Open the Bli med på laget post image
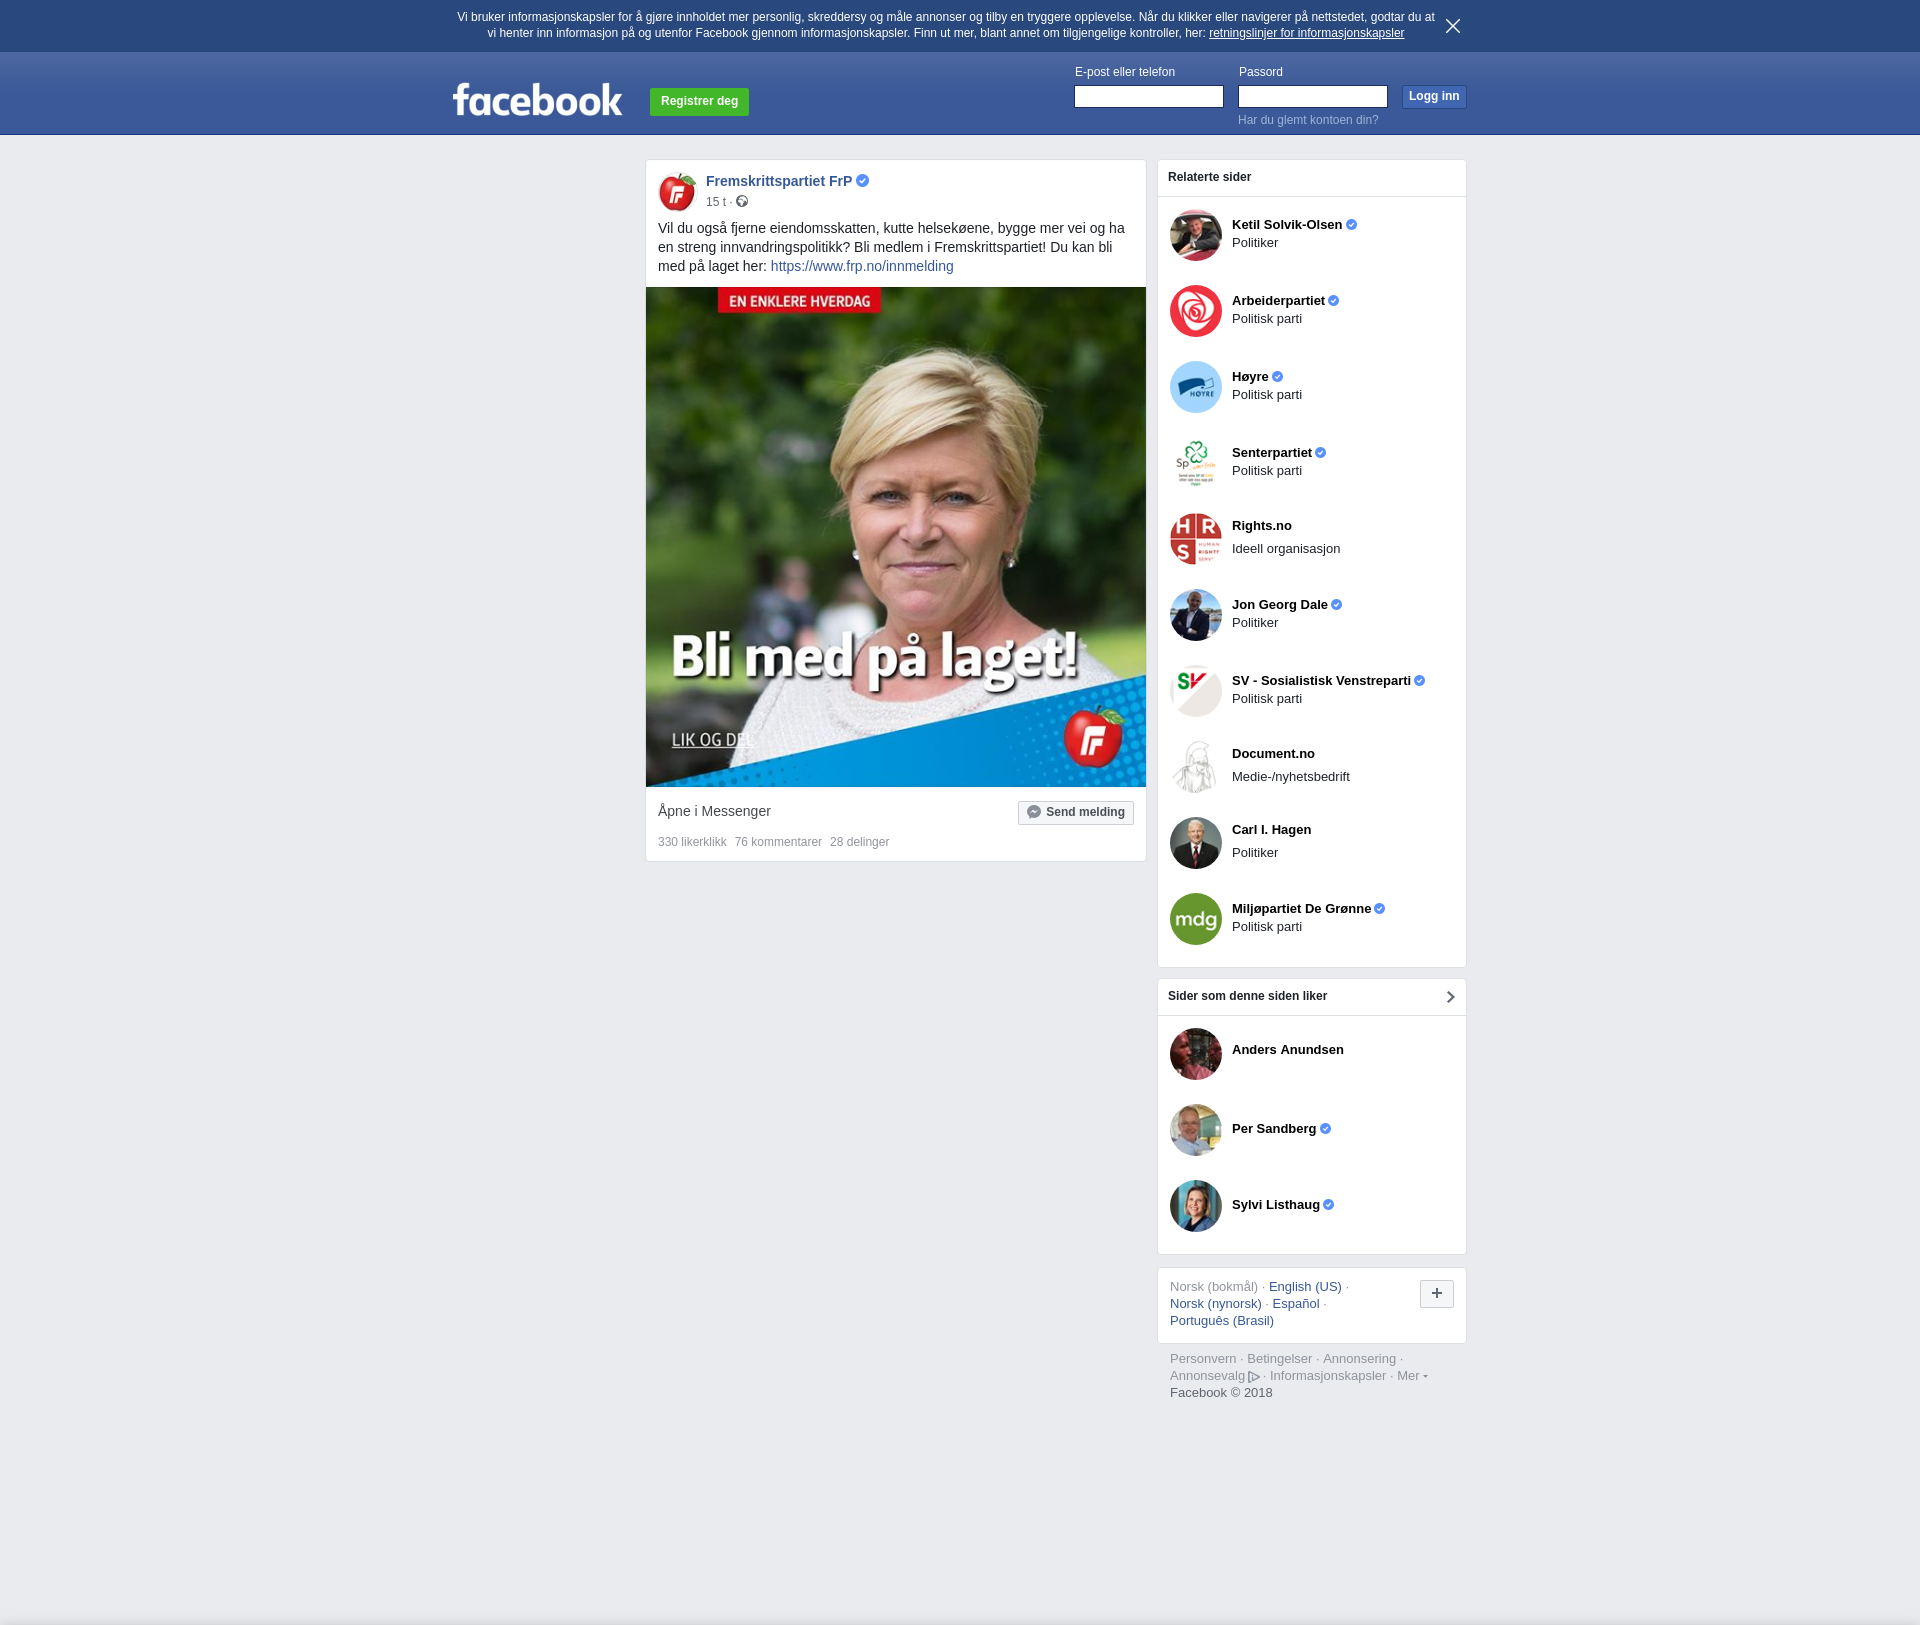This screenshot has height=1625, width=1920. pos(896,537)
